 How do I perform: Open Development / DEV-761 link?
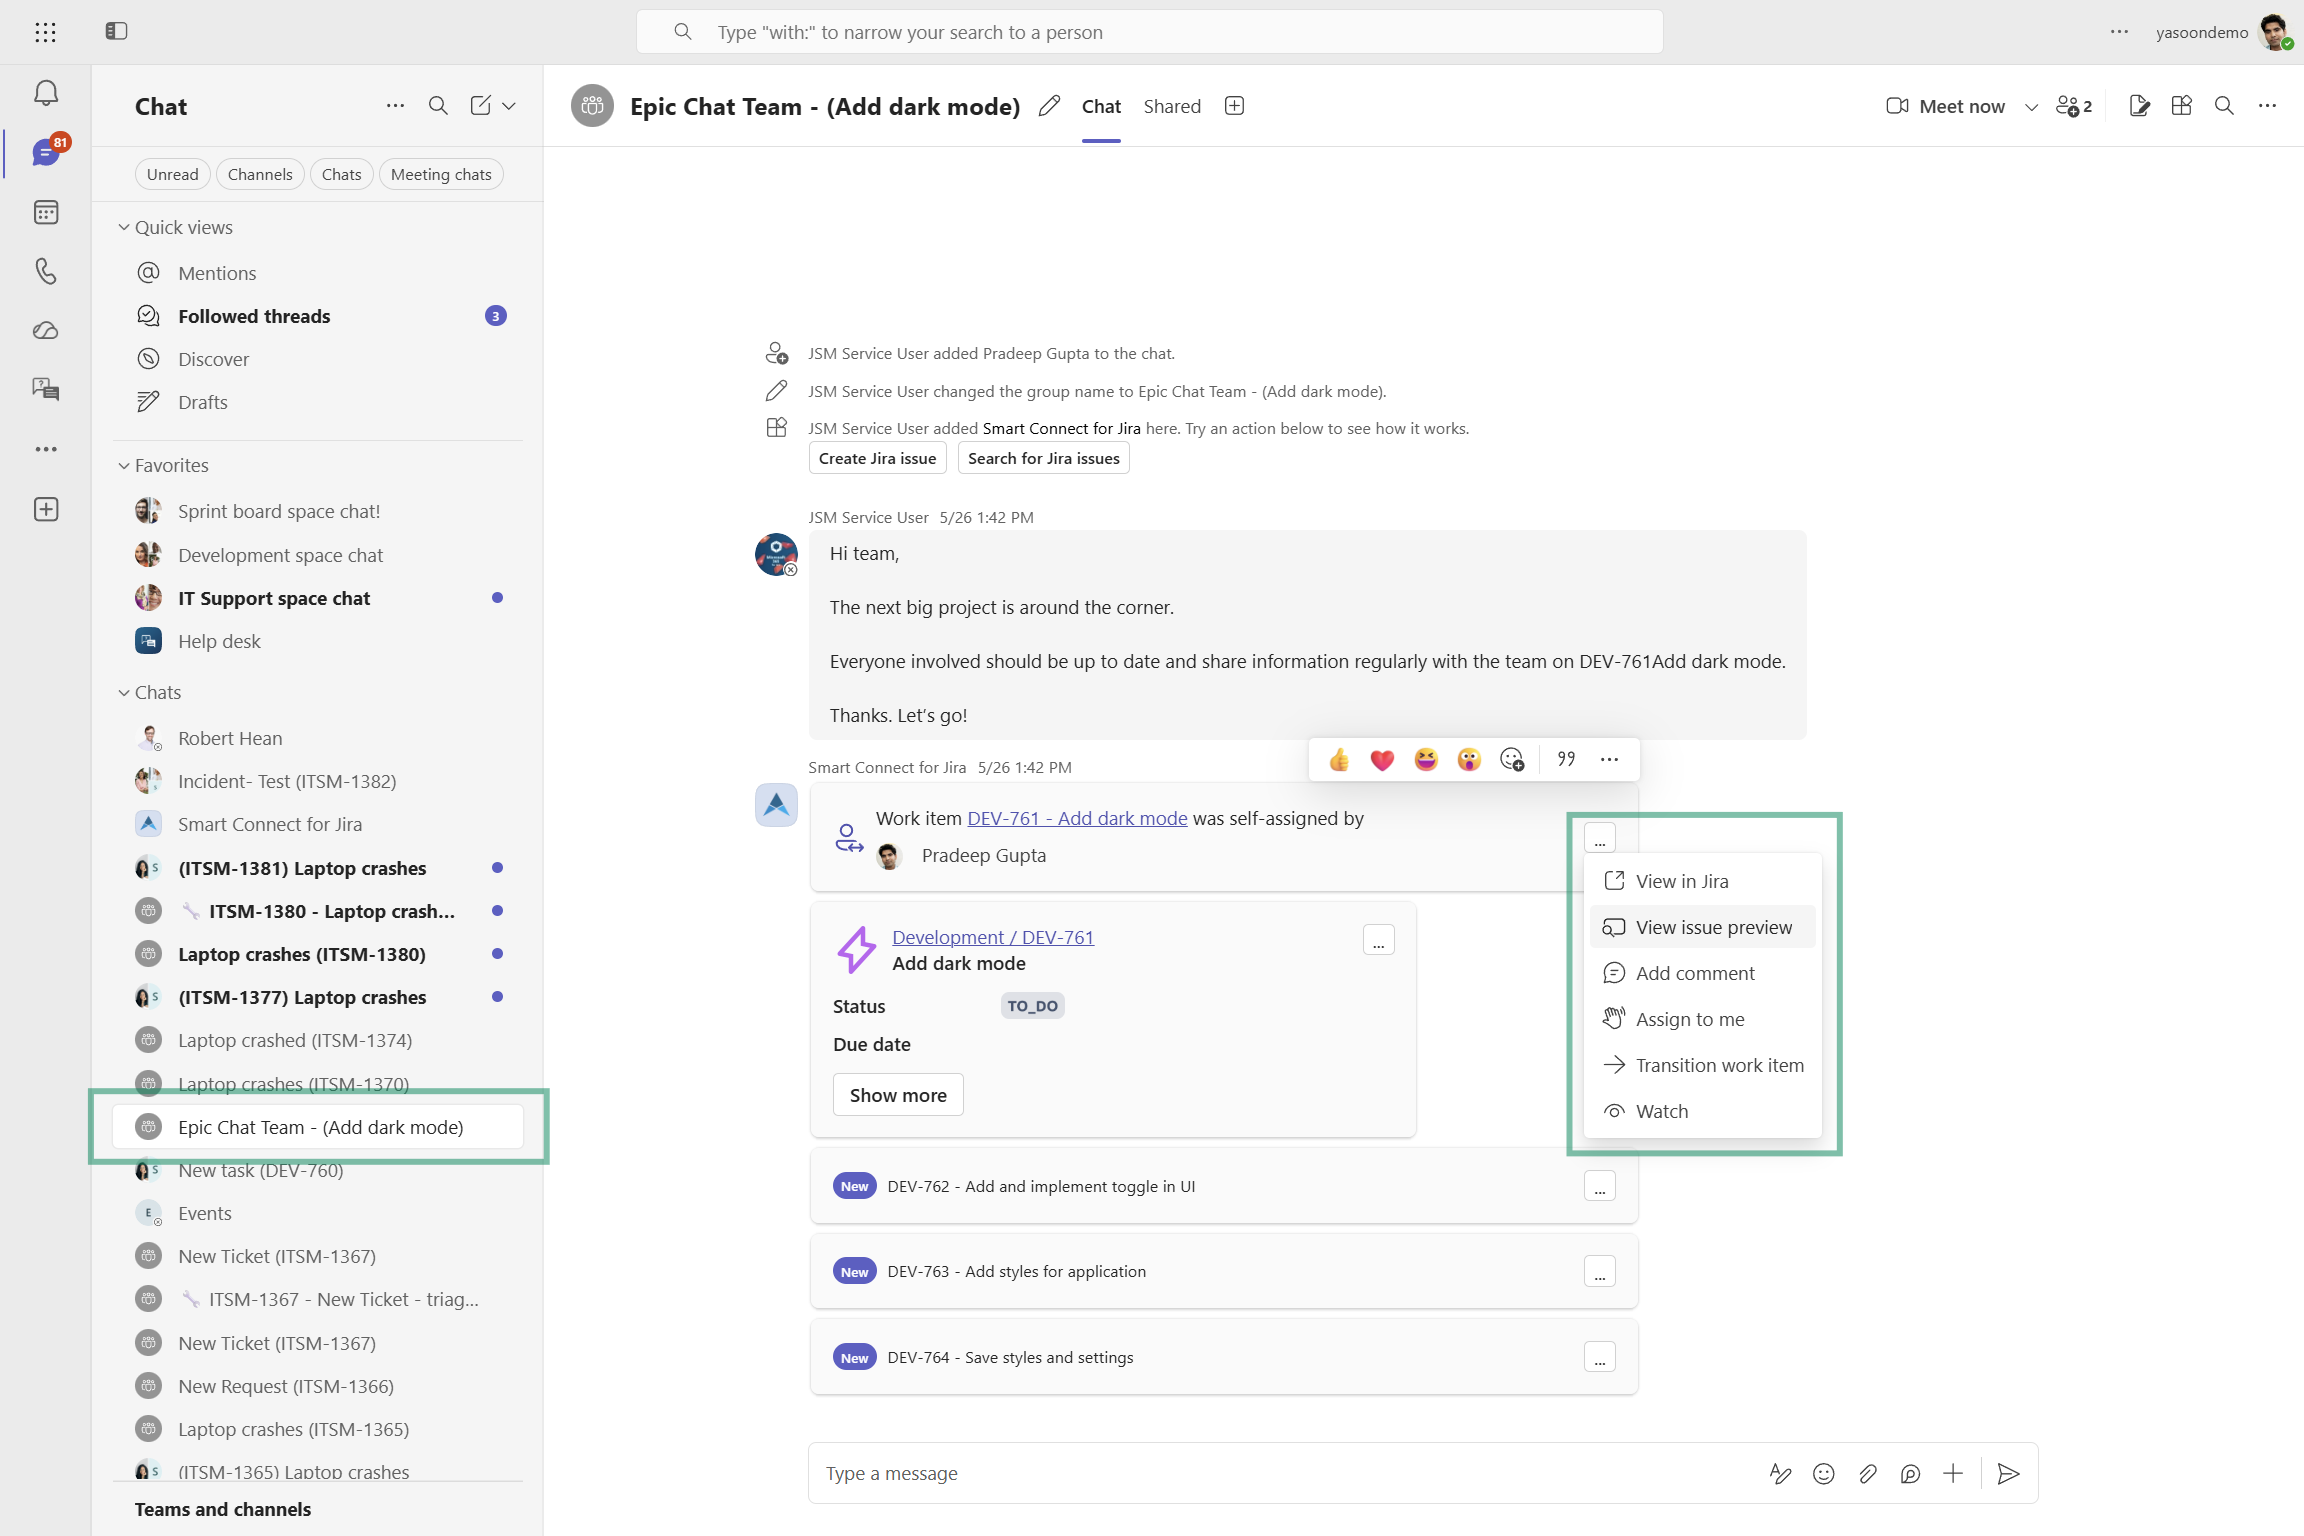(993, 937)
